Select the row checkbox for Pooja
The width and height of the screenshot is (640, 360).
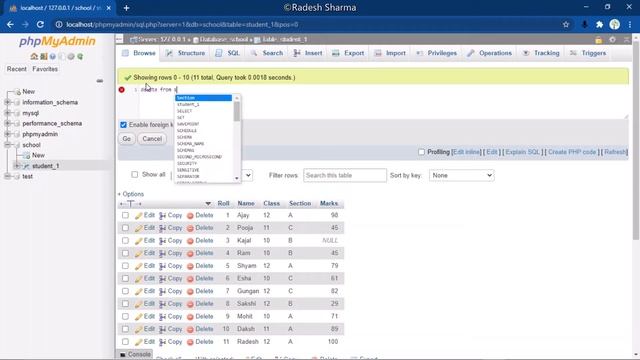pyautogui.click(x=125, y=228)
